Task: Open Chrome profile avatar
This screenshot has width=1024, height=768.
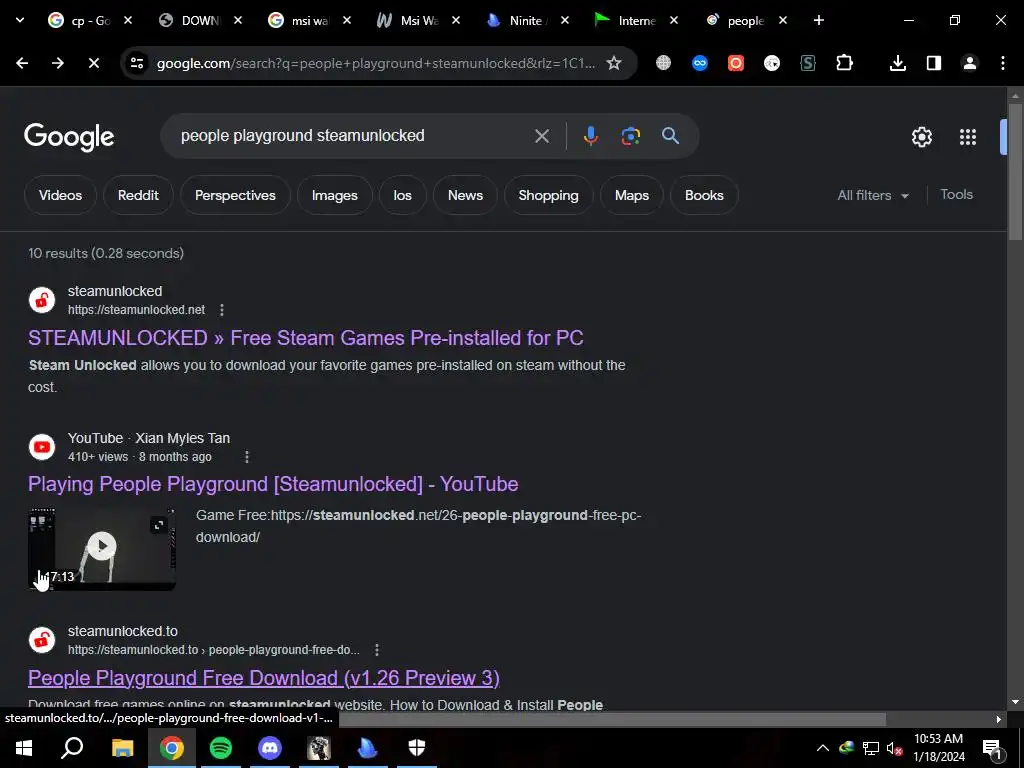Action: point(970,63)
